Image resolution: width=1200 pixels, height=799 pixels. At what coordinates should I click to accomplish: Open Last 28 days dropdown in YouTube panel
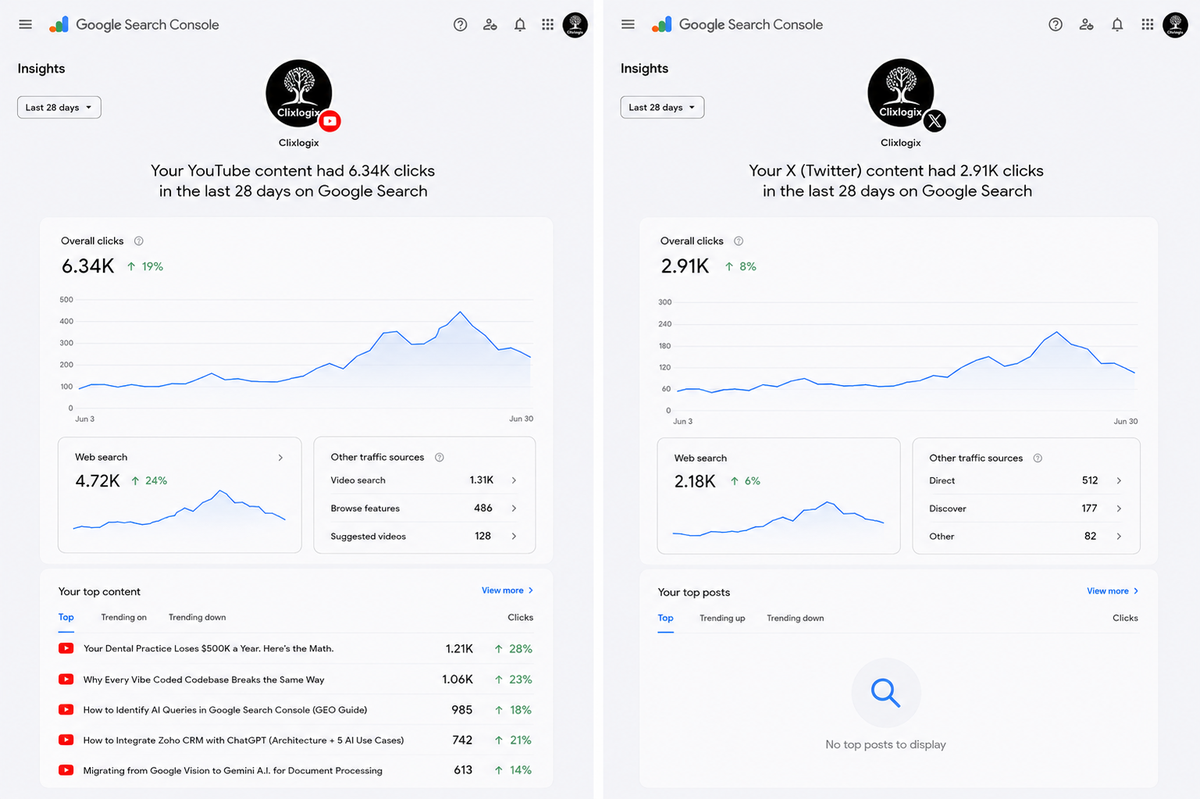point(59,107)
